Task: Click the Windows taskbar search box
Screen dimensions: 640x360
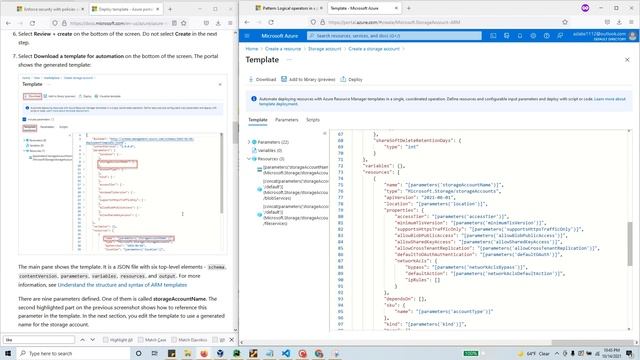Action: coord(73,353)
